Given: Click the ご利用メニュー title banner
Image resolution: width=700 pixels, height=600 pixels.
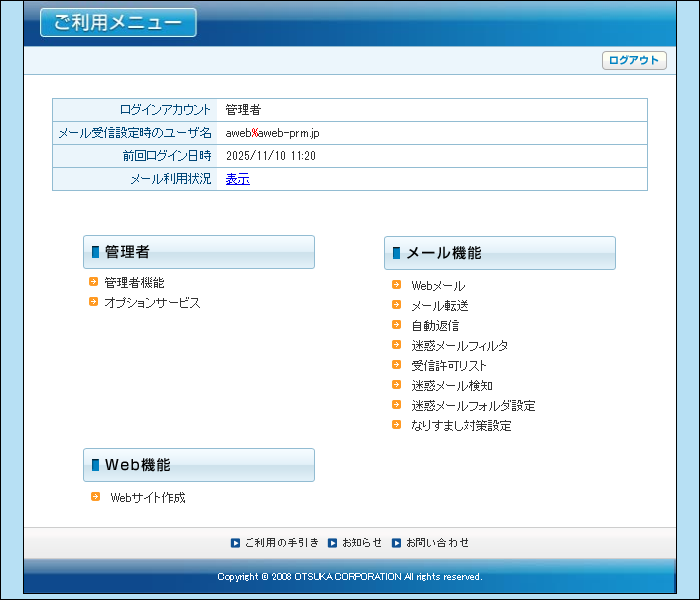Looking at the screenshot, I should click(x=118, y=22).
